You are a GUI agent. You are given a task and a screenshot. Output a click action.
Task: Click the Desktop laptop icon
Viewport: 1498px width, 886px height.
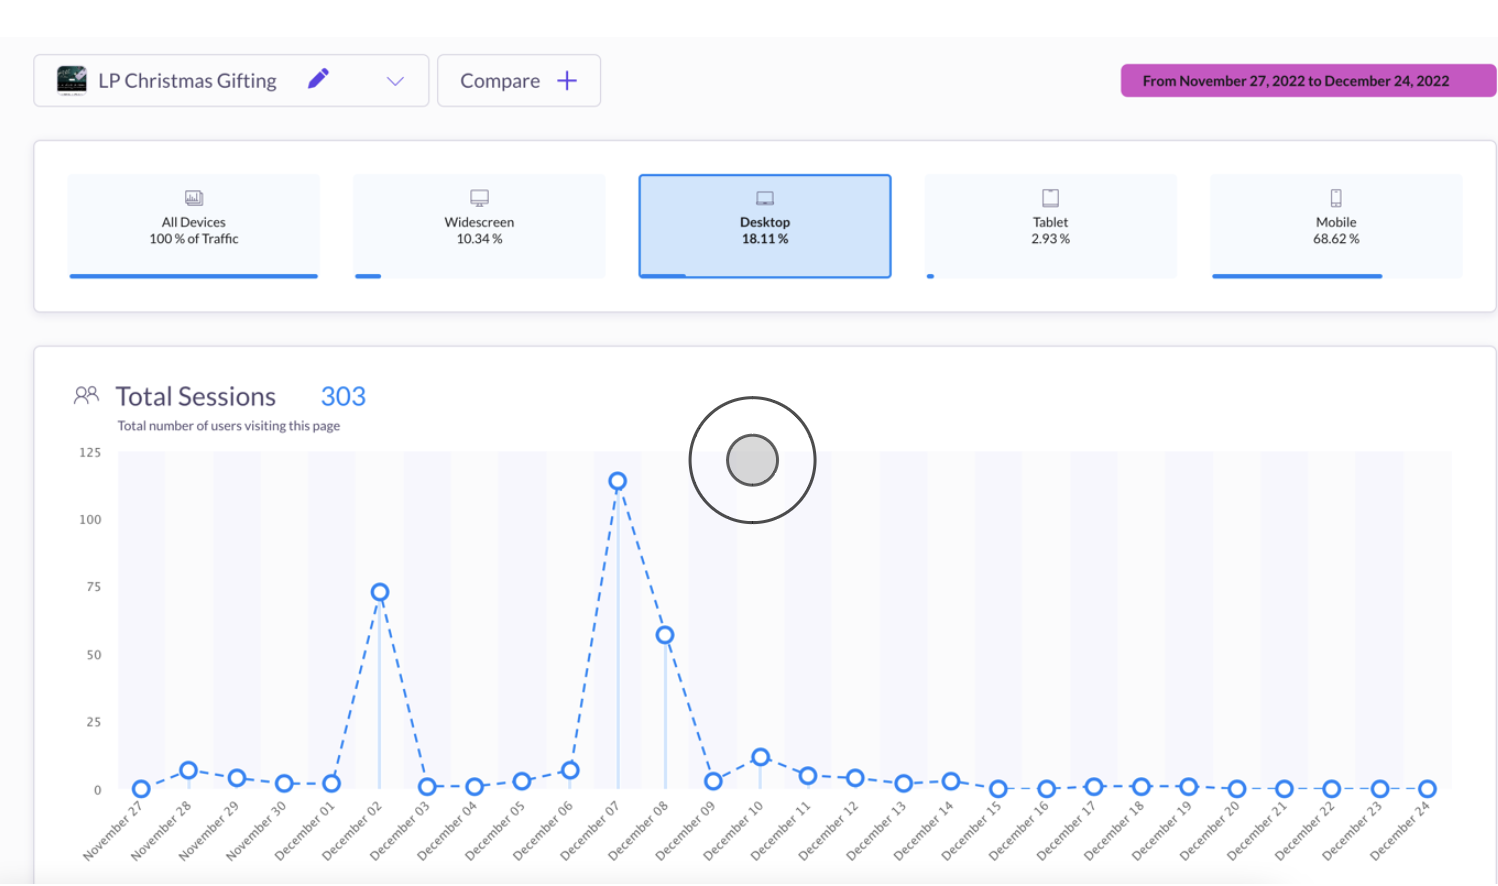click(x=765, y=198)
